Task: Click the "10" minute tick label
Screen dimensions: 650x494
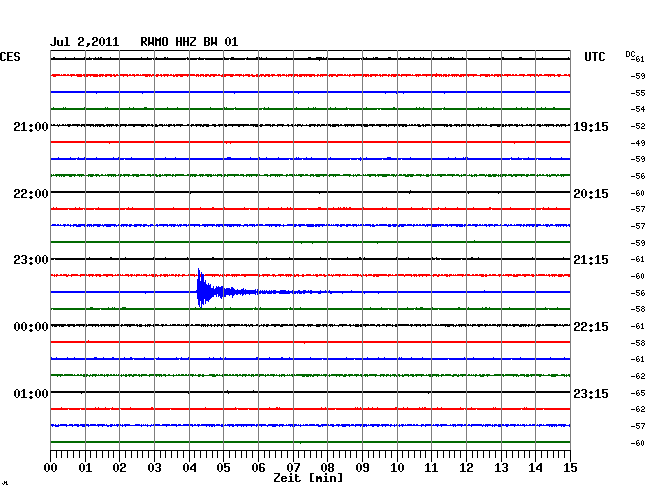Action: pyautogui.click(x=397, y=468)
